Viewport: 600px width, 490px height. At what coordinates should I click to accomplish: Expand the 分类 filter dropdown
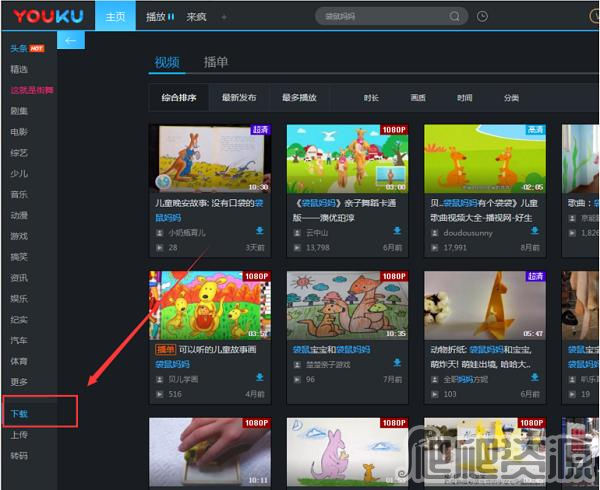pos(511,98)
